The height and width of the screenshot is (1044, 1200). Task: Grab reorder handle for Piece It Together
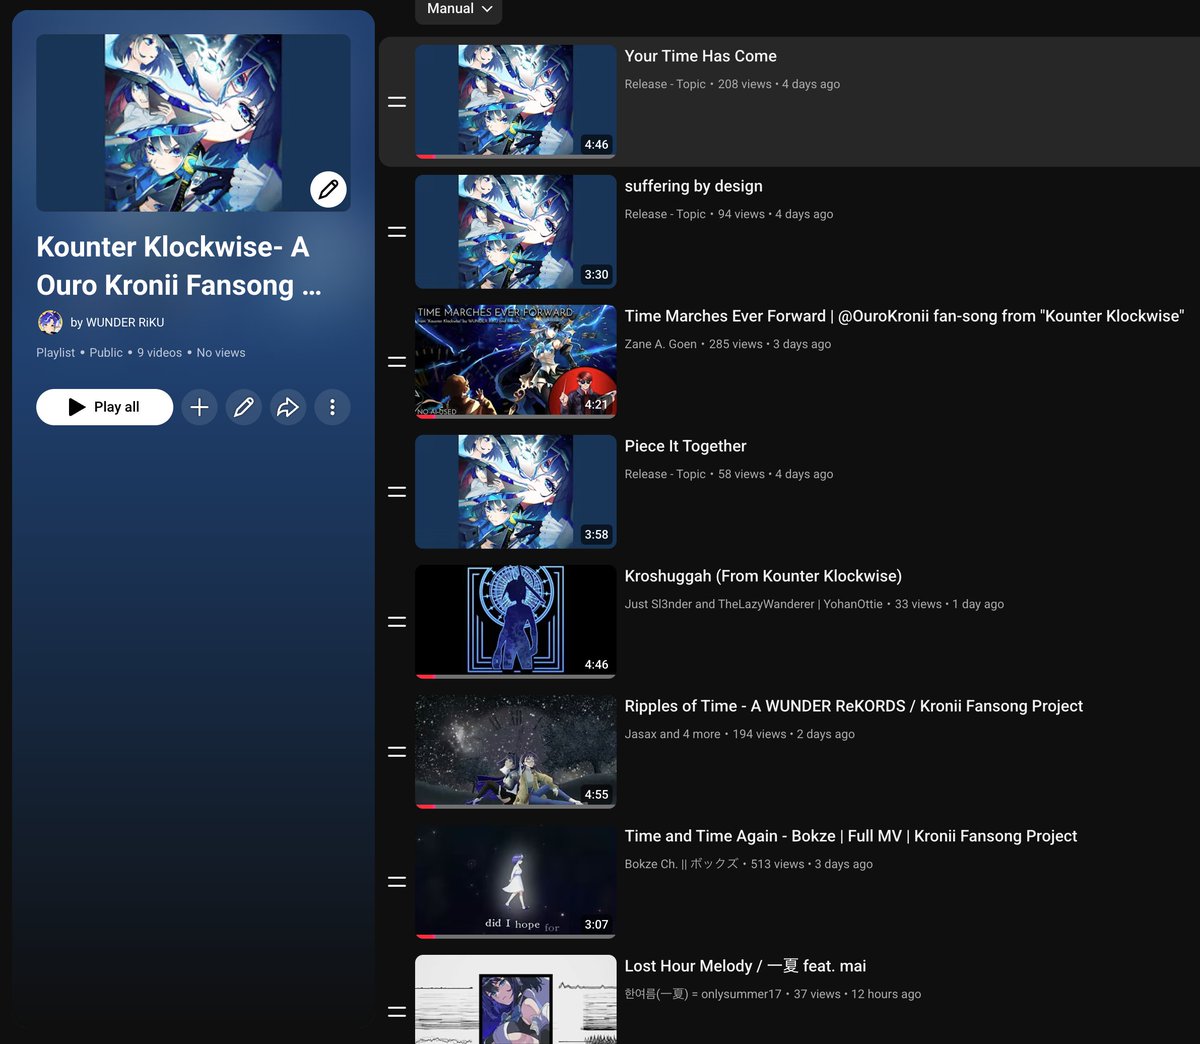(397, 492)
